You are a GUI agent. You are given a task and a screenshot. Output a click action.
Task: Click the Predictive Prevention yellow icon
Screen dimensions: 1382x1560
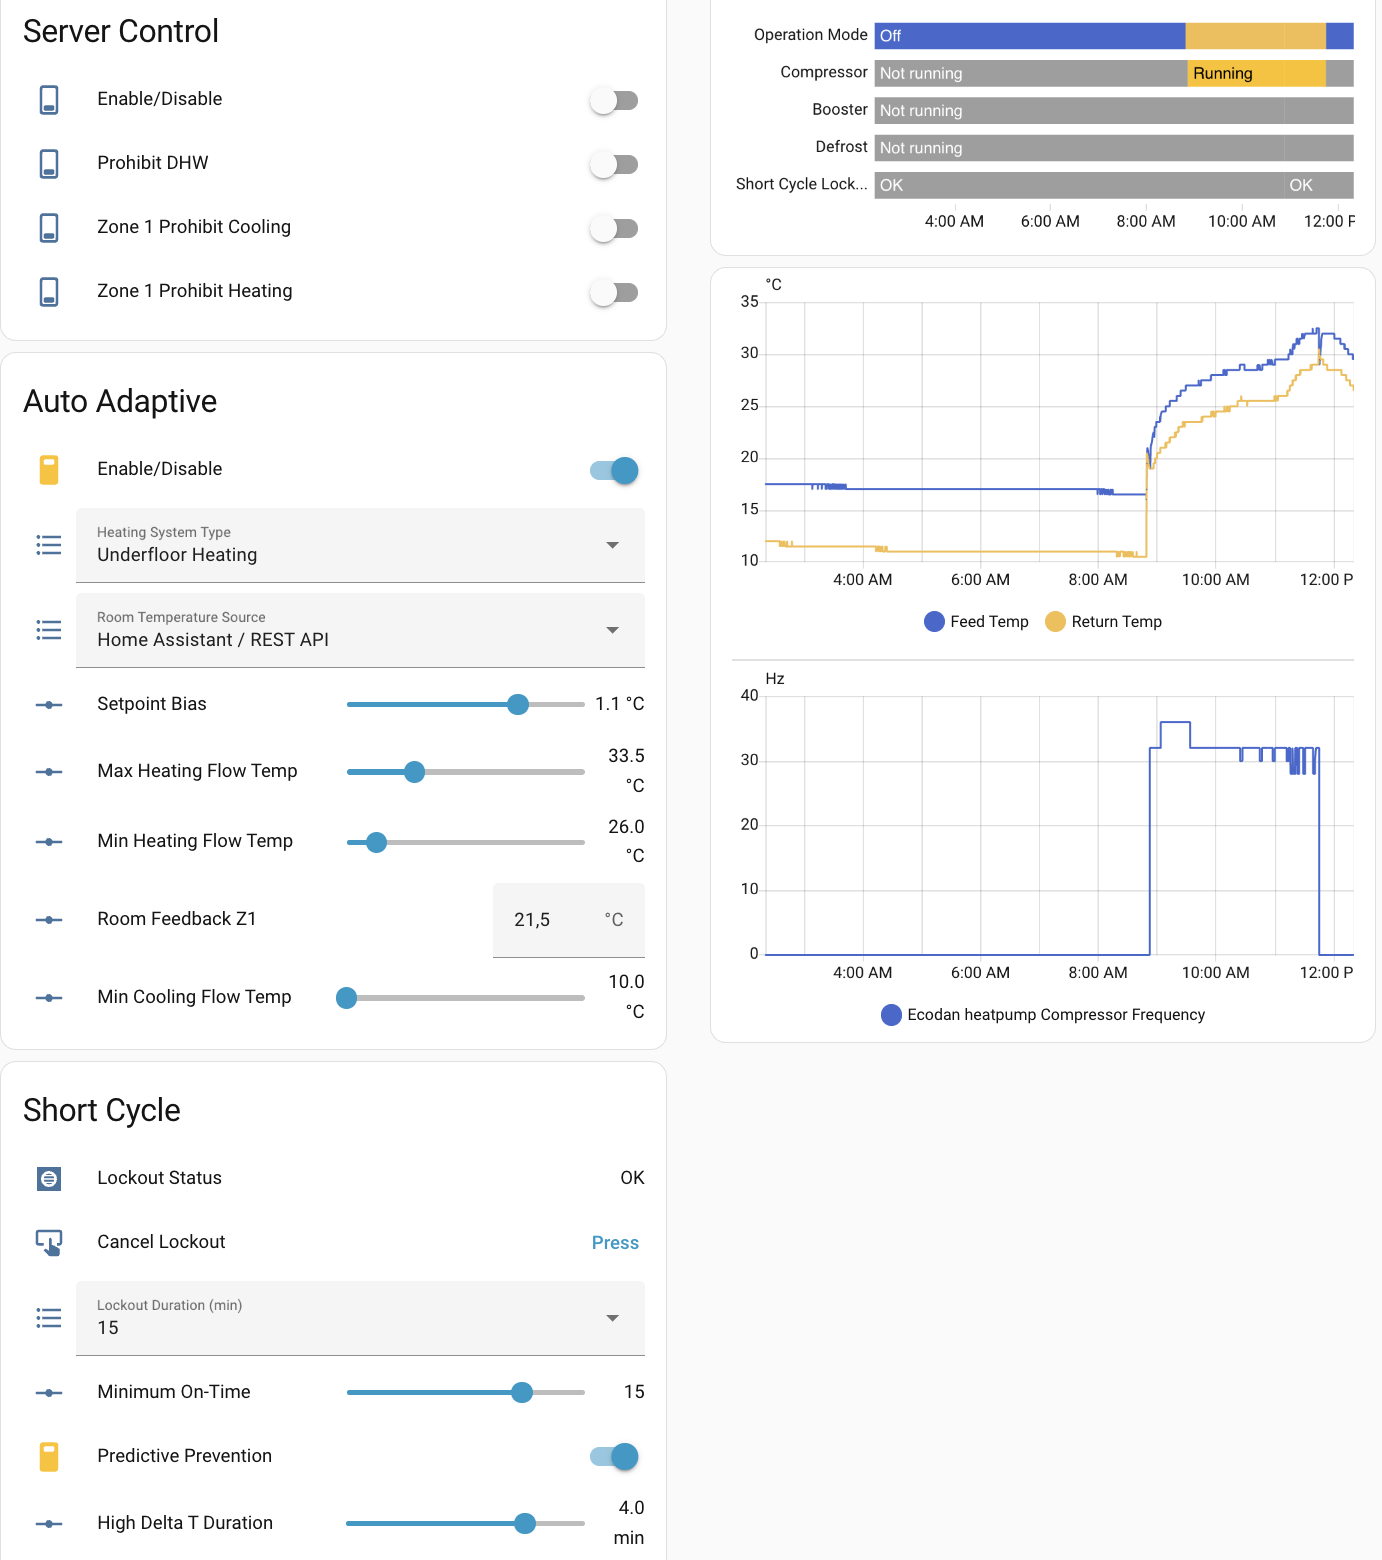pos(49,1457)
